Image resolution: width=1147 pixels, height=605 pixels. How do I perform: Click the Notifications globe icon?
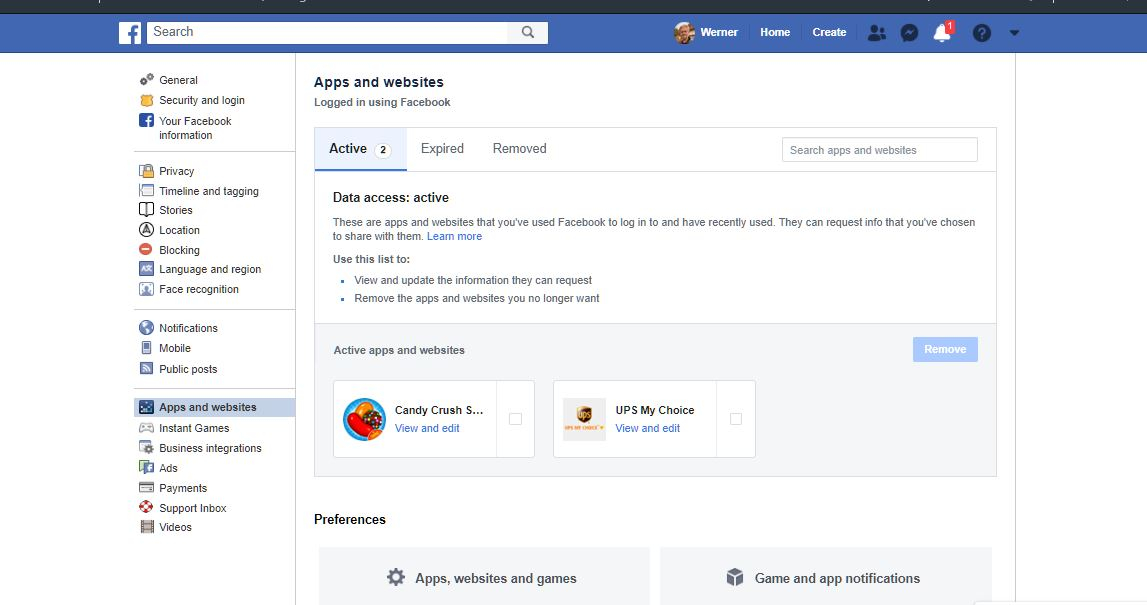click(146, 328)
